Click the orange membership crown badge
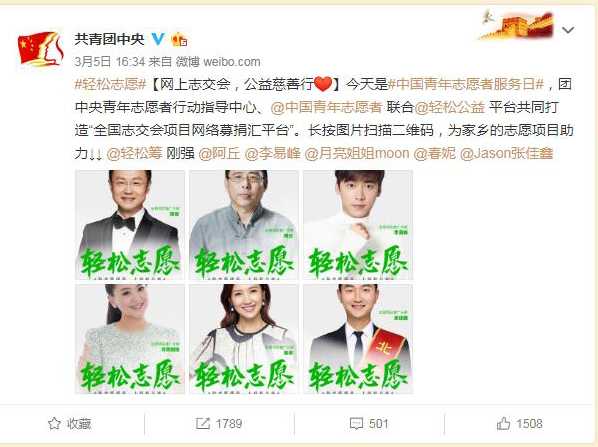Viewport: 598px width, 447px height. [179, 39]
